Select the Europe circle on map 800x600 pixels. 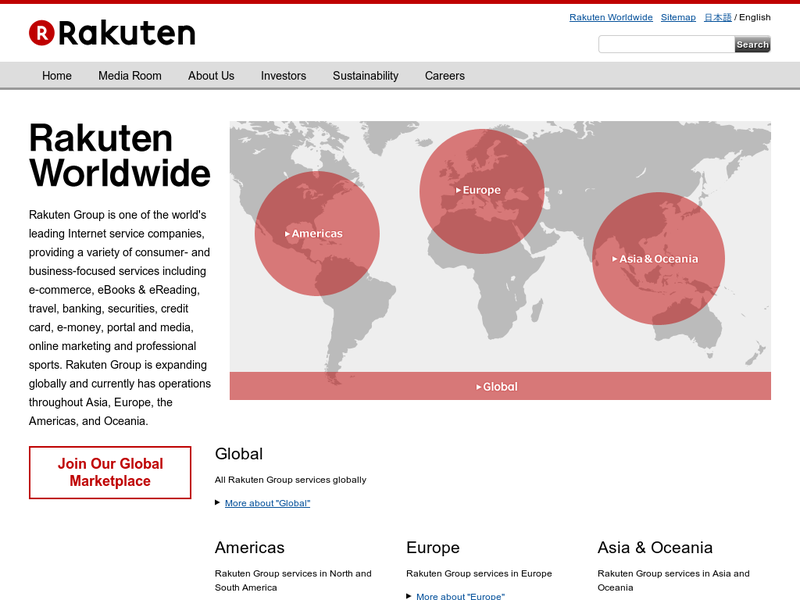click(481, 190)
